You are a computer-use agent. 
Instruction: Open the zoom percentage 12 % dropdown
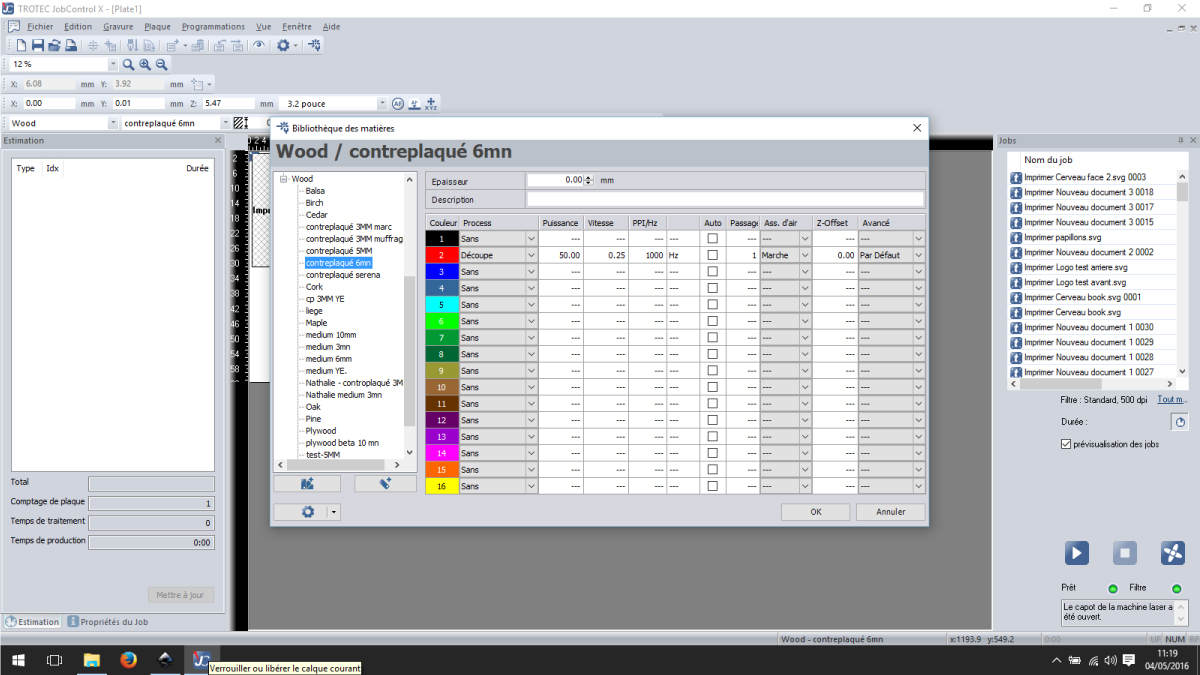click(113, 64)
